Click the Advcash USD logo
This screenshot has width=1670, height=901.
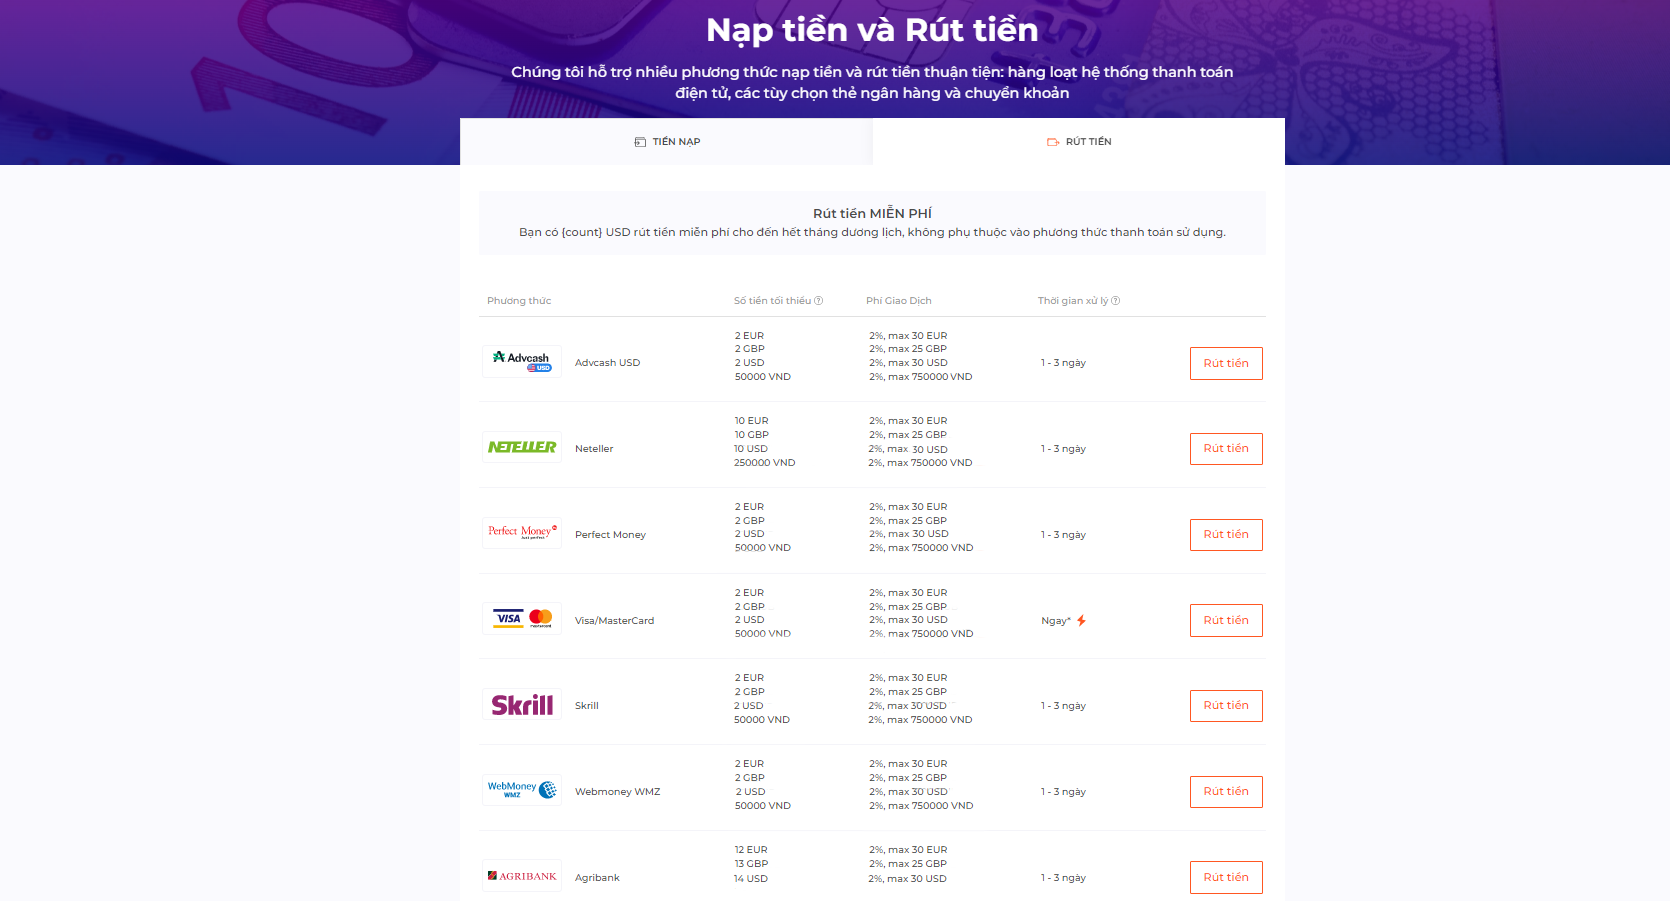pos(522,362)
